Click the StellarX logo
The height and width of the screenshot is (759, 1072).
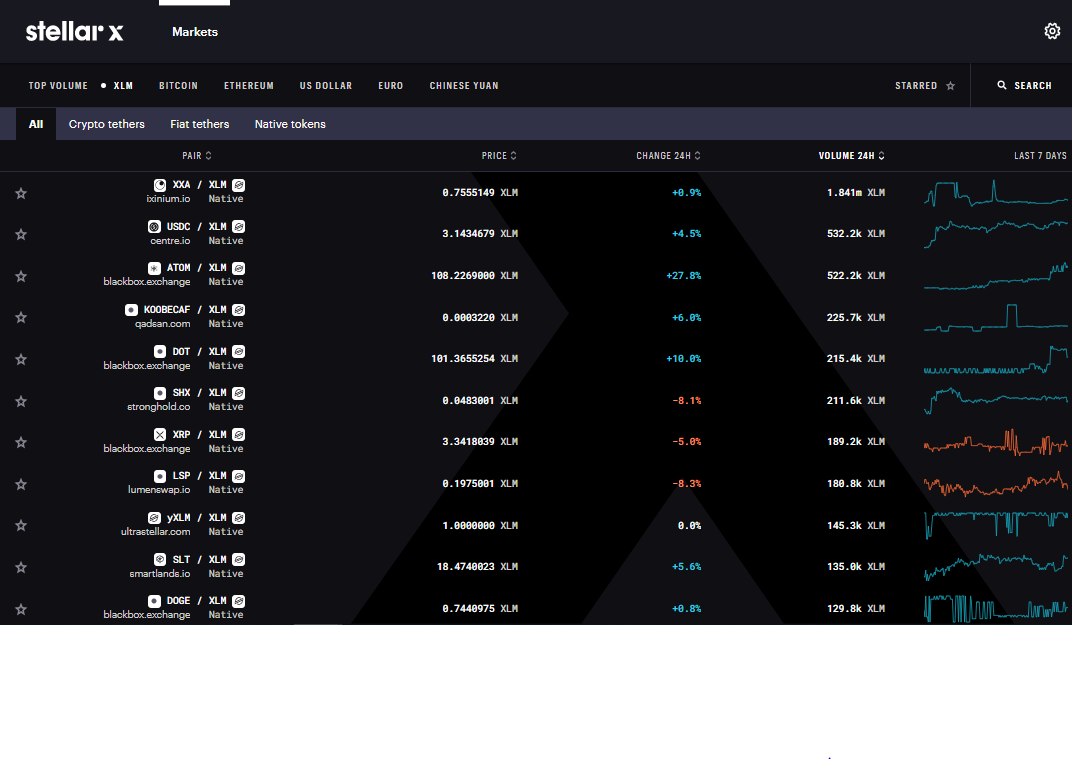[x=75, y=31]
